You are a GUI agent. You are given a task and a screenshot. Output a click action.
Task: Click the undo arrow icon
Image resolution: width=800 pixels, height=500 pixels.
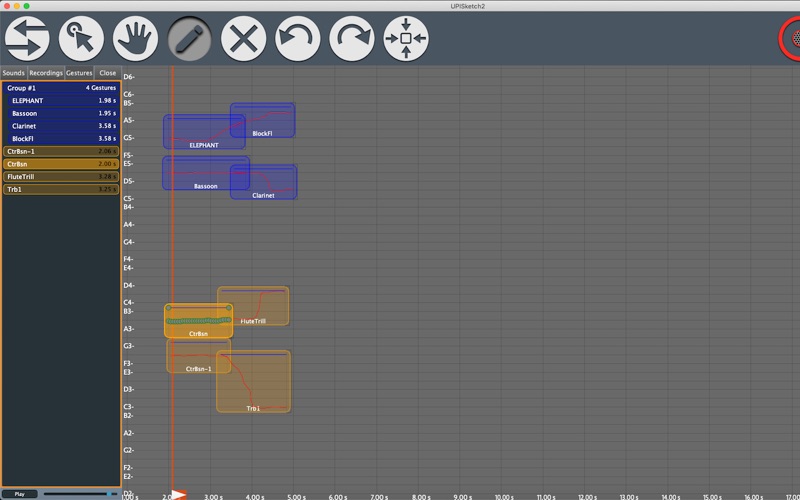pos(297,38)
